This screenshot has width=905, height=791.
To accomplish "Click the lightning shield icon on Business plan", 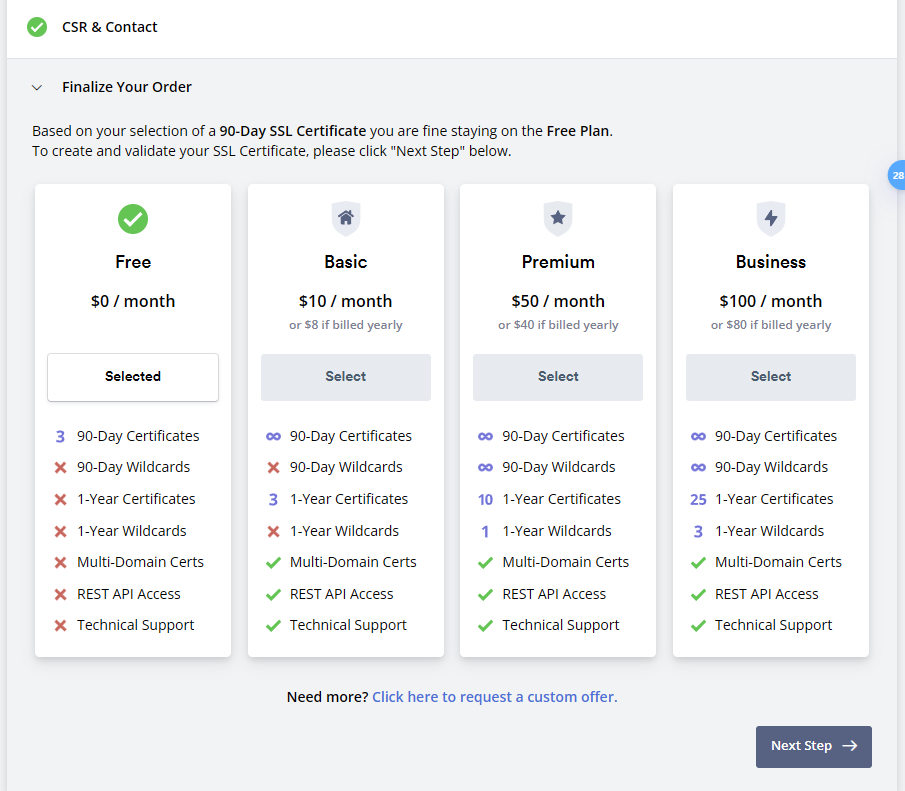I will point(771,218).
